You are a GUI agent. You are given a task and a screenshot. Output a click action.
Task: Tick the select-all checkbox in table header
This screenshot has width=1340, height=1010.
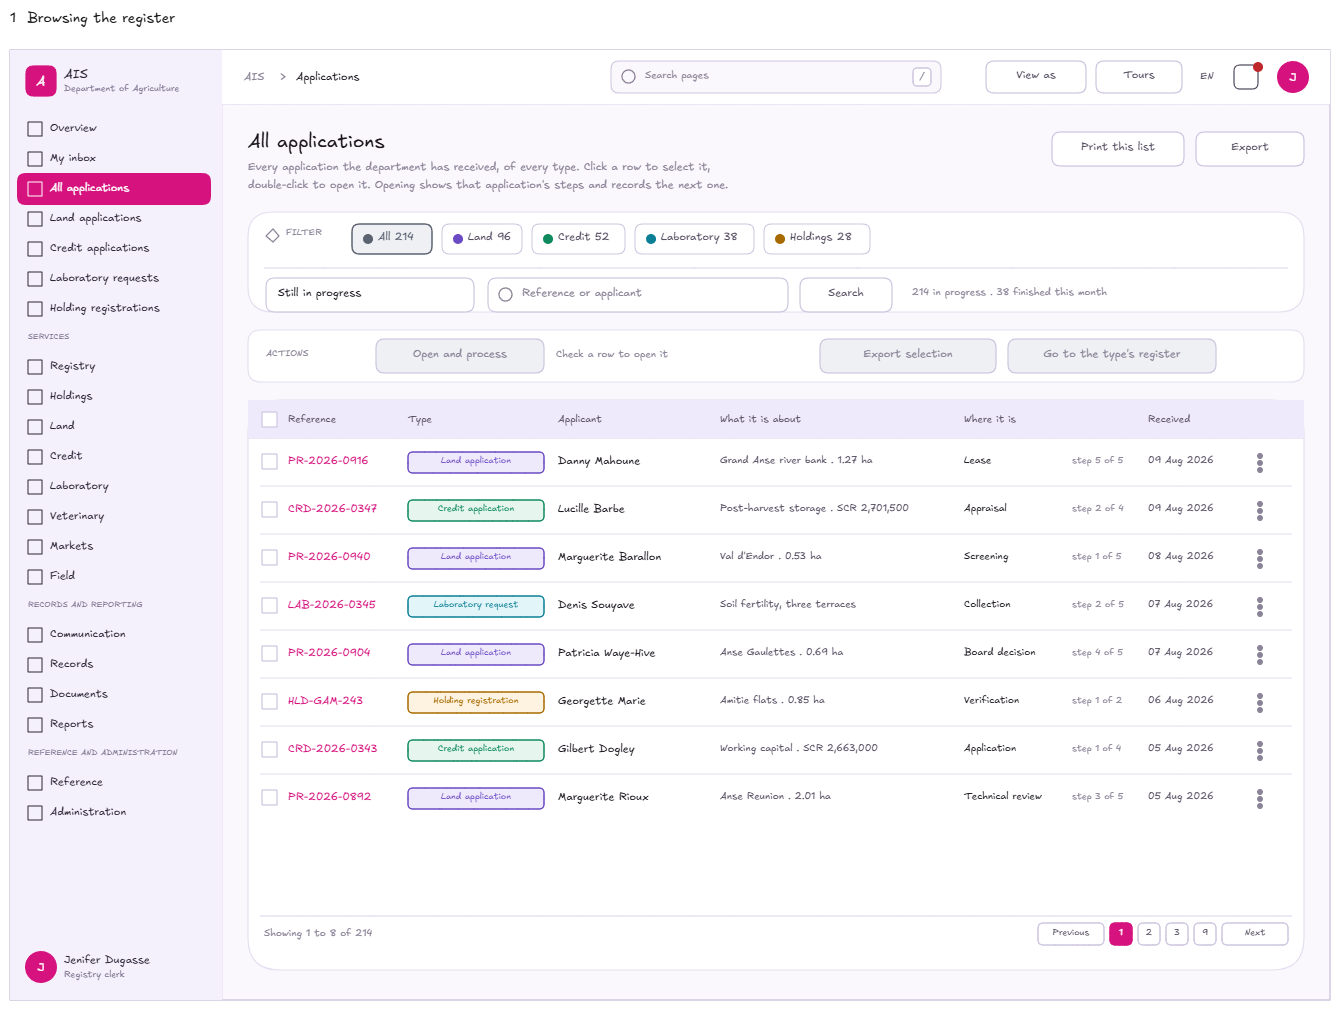(x=269, y=419)
